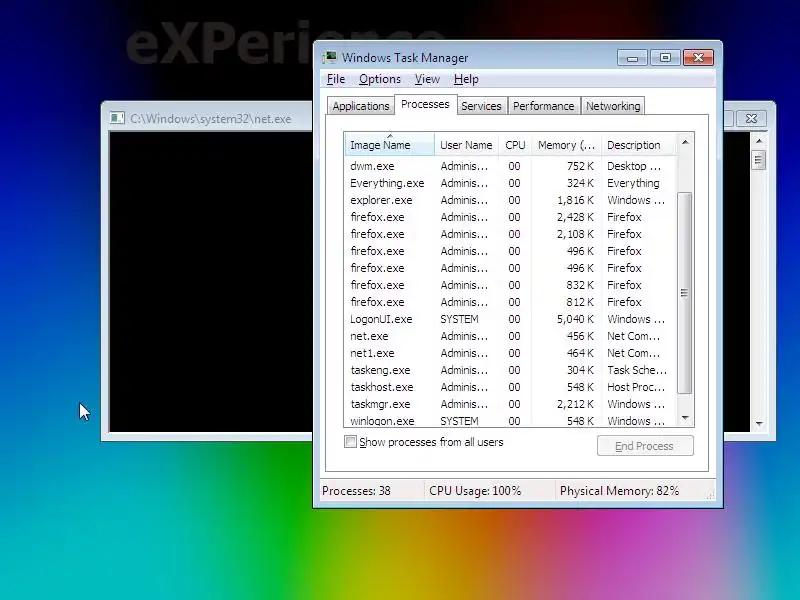Minimize the Task Manager window
Image resolution: width=800 pixels, height=600 pixels.
click(x=632, y=58)
